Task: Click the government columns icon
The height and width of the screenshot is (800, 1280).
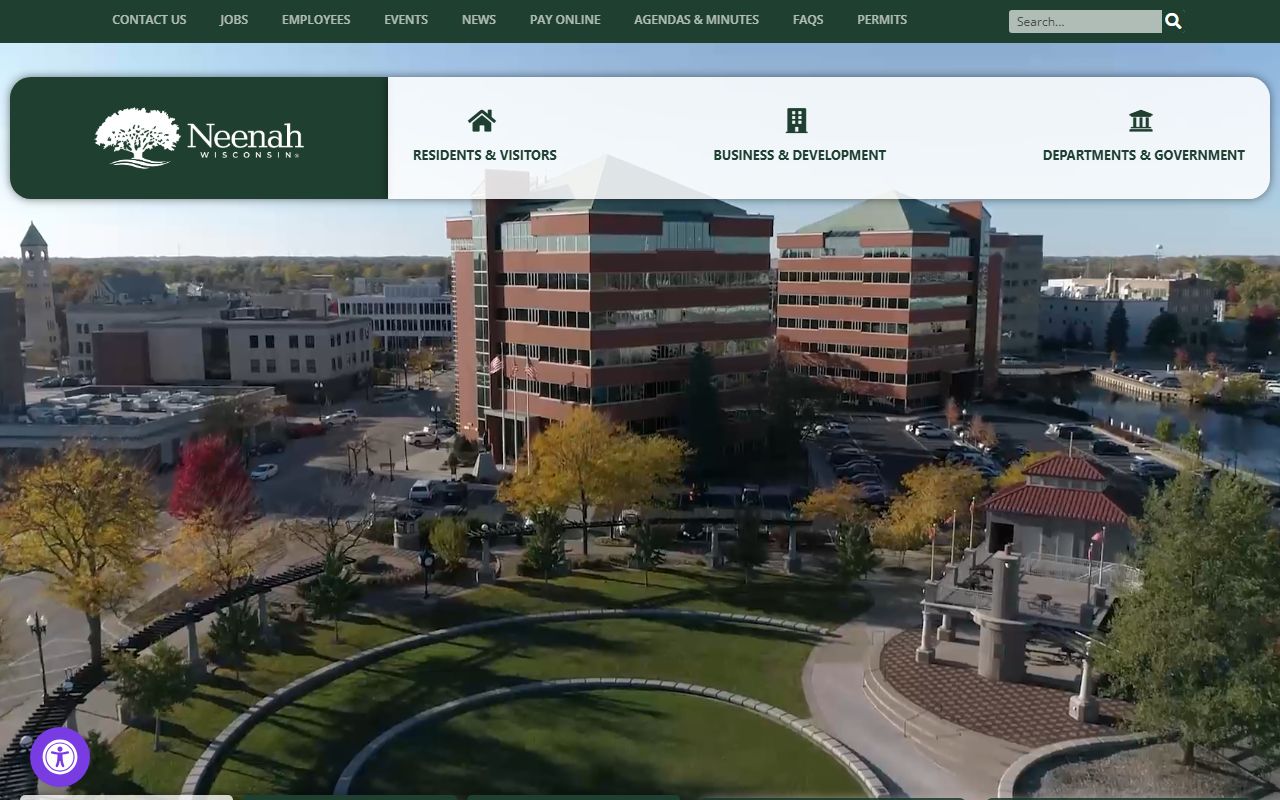Action: click(1141, 121)
